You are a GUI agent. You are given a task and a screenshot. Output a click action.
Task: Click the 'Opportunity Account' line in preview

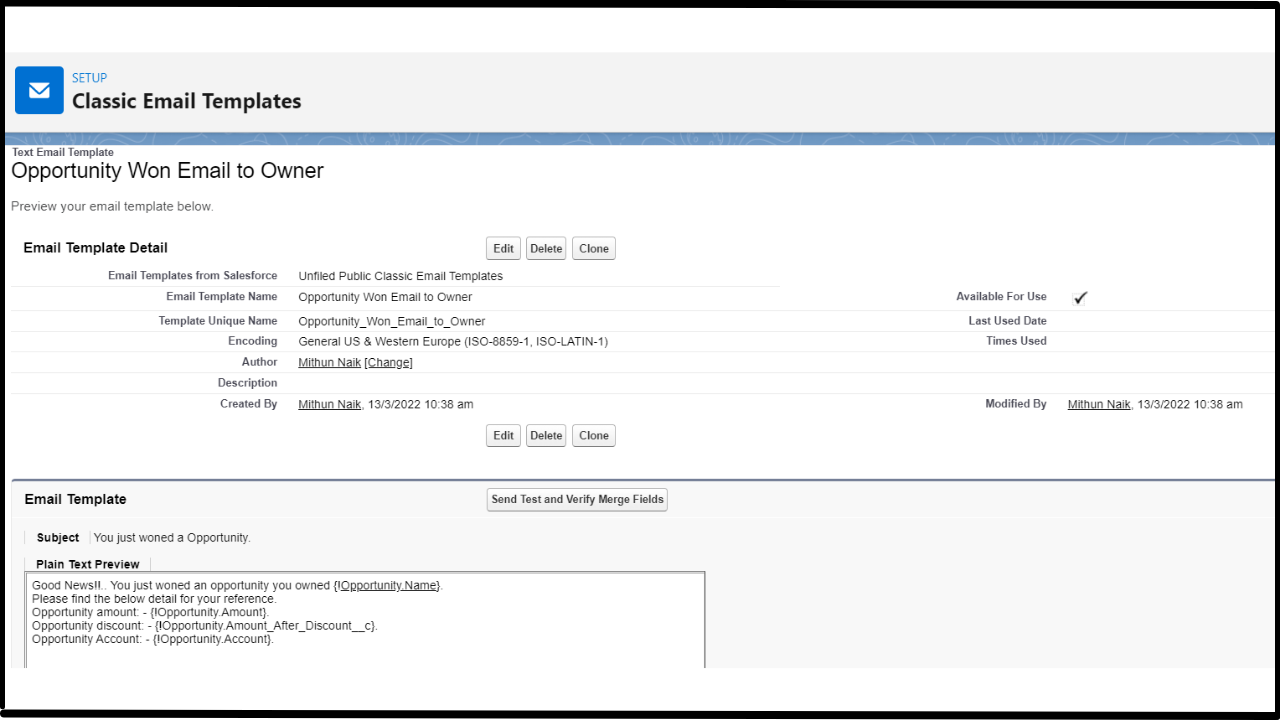click(x=153, y=639)
